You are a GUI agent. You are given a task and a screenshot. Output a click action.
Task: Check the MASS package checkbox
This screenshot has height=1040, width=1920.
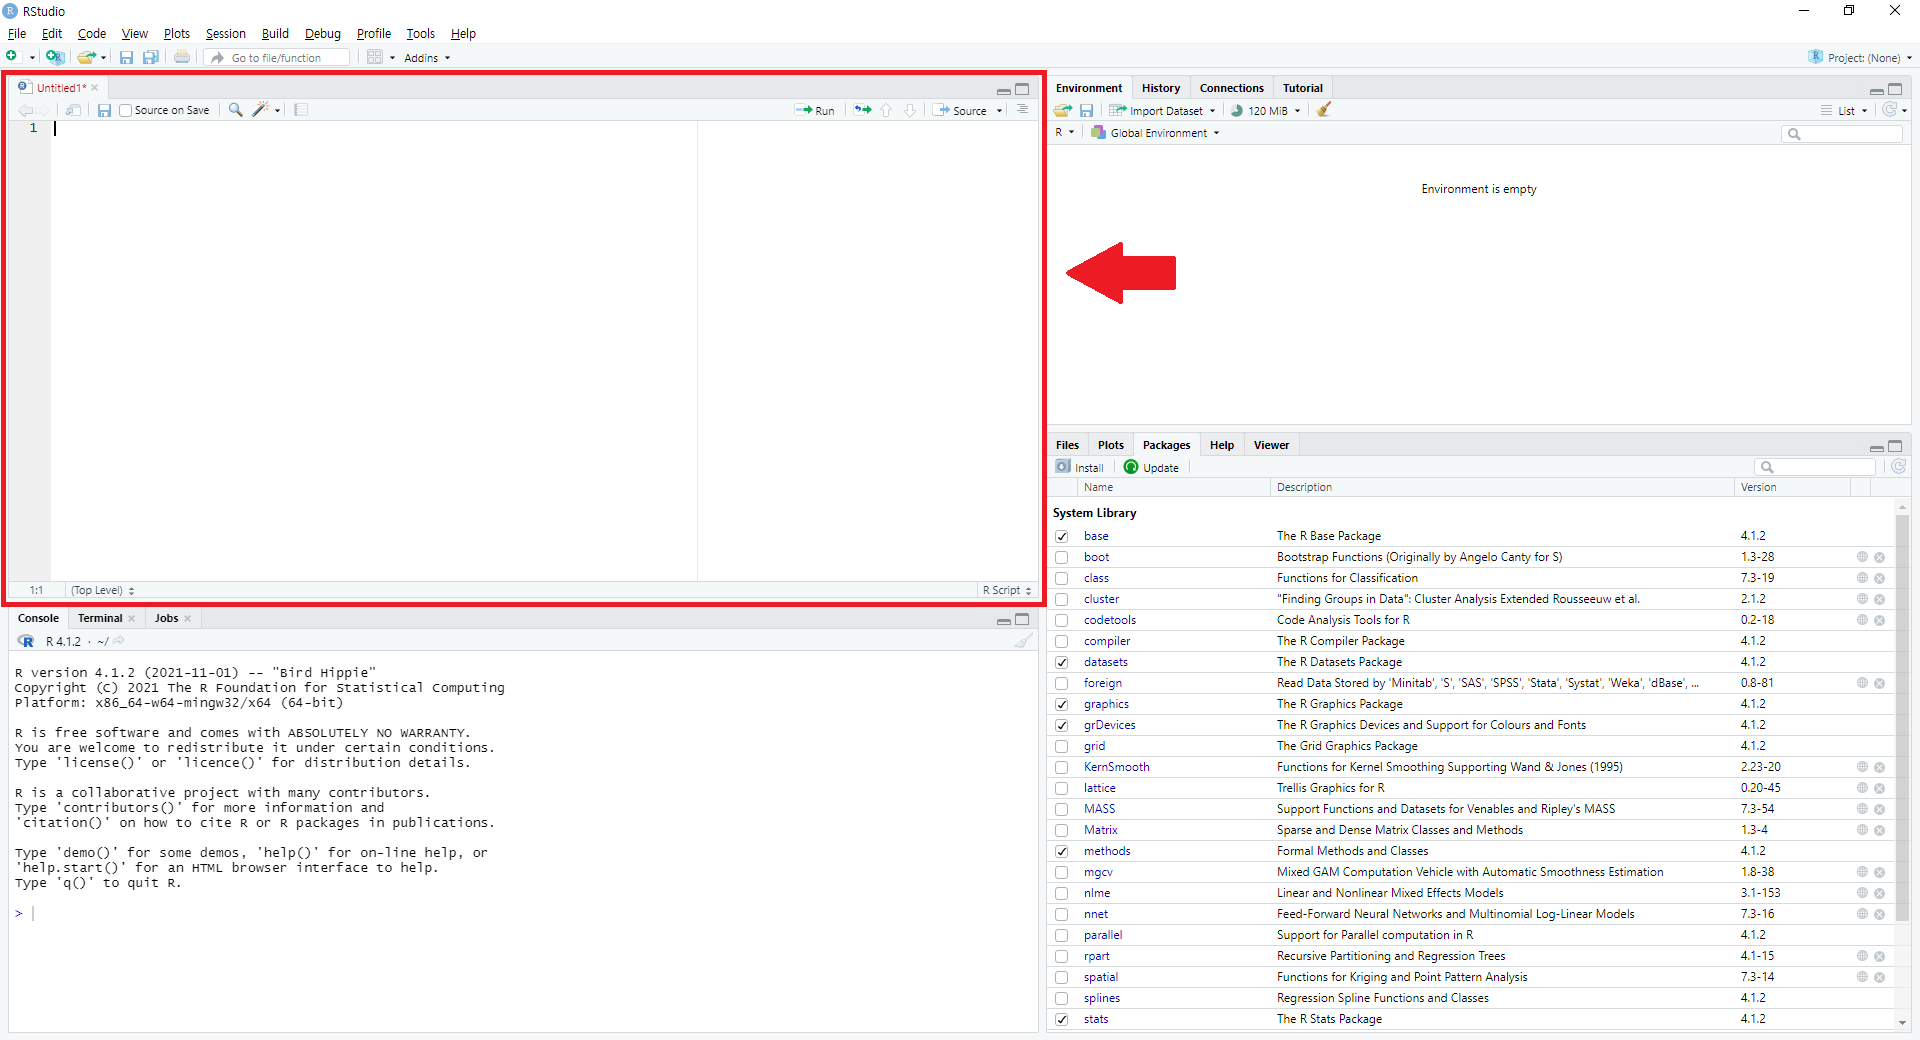(1062, 809)
